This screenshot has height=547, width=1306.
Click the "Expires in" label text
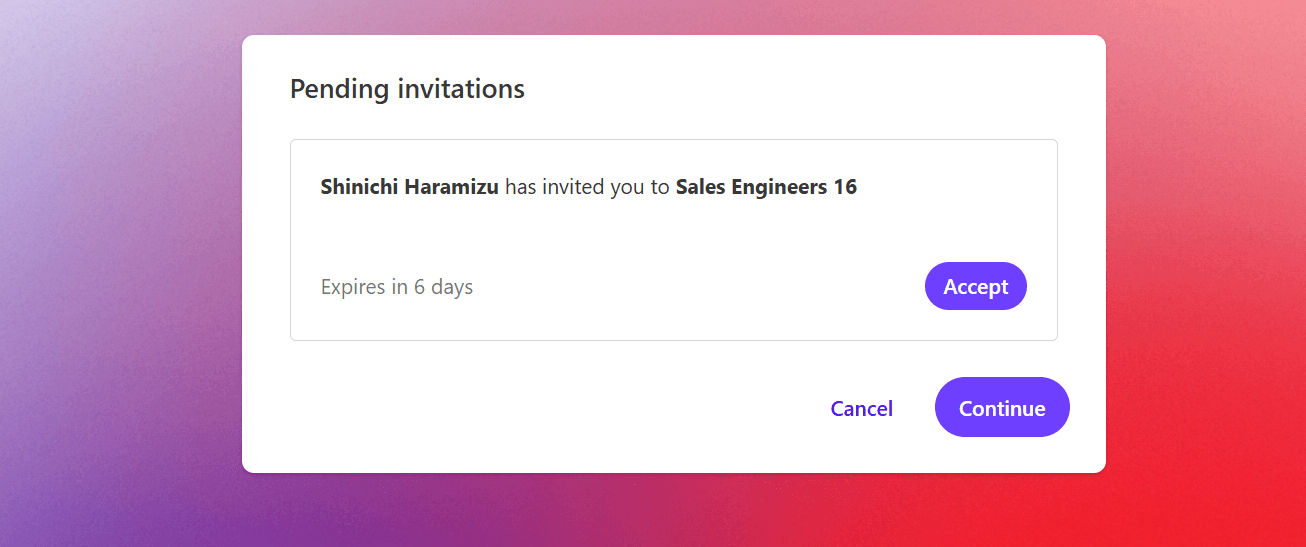(364, 287)
